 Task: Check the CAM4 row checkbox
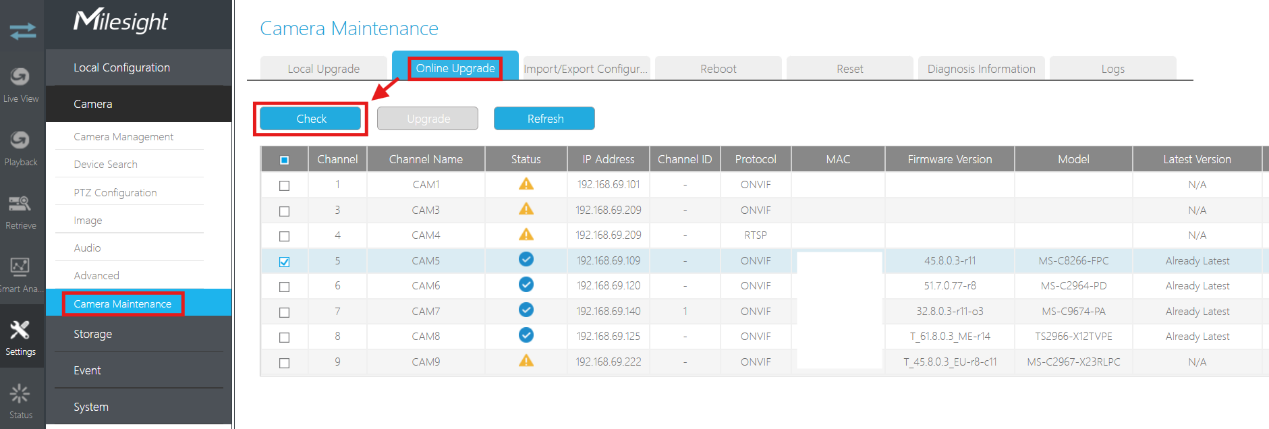tap(285, 236)
